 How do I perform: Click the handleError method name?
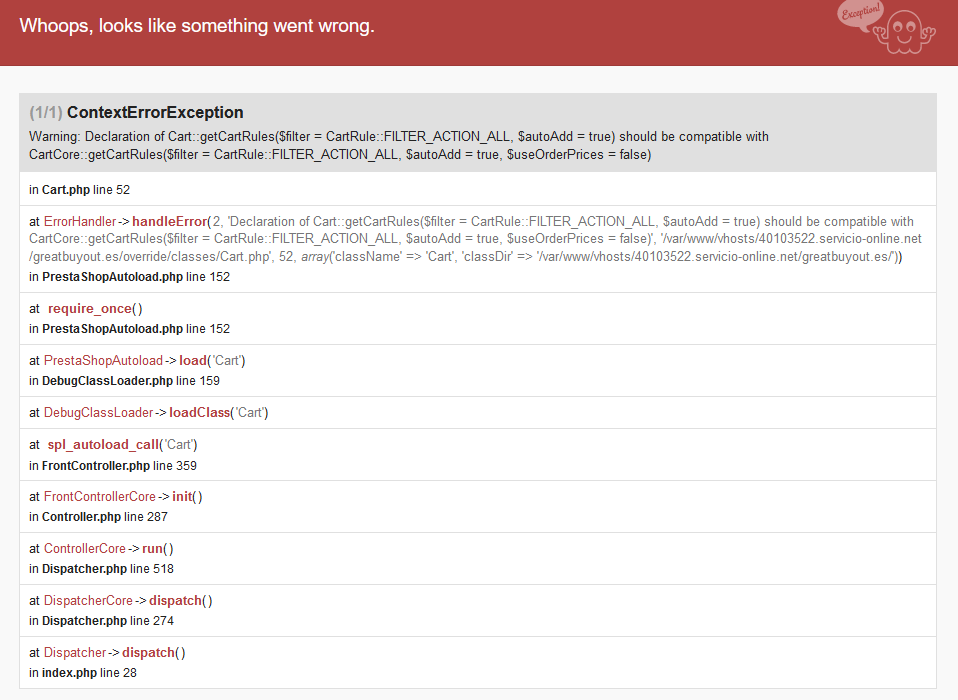169,222
